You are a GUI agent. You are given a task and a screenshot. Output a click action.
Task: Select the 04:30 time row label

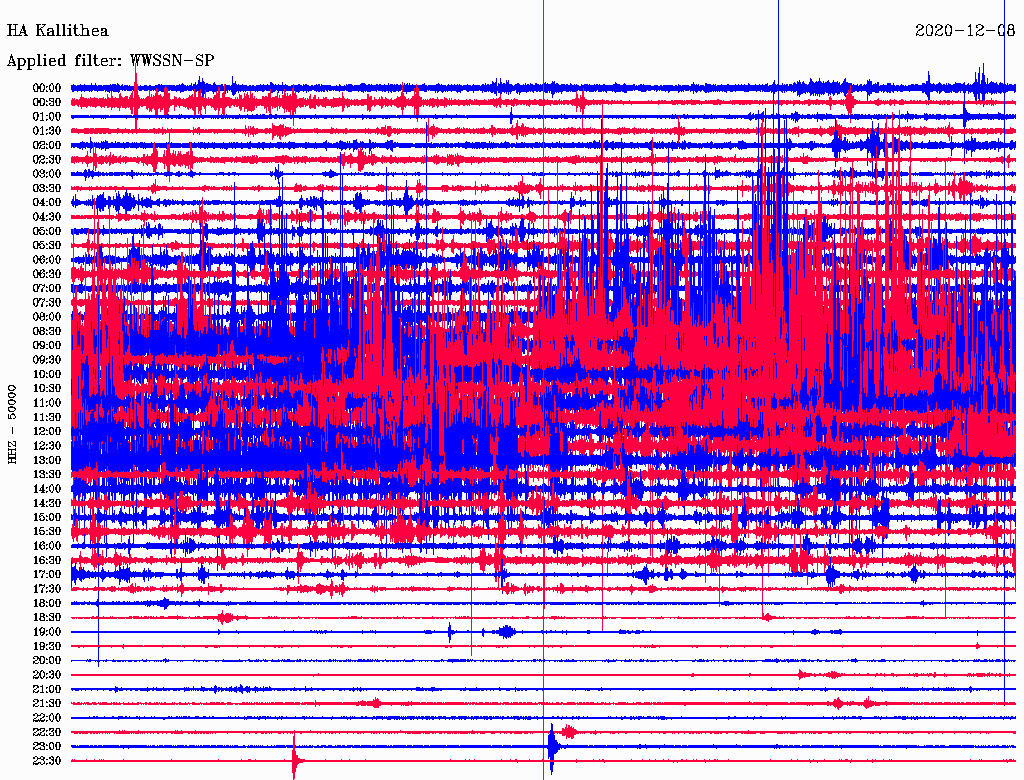[x=47, y=216]
